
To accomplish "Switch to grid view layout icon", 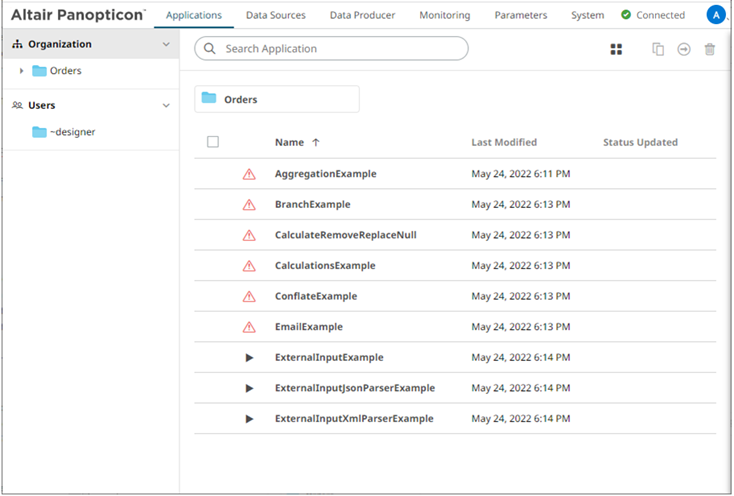I will pyautogui.click(x=617, y=49).
